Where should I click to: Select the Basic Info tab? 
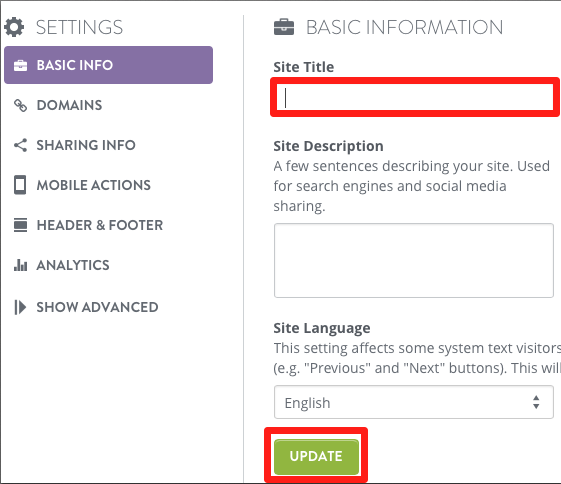pos(108,65)
